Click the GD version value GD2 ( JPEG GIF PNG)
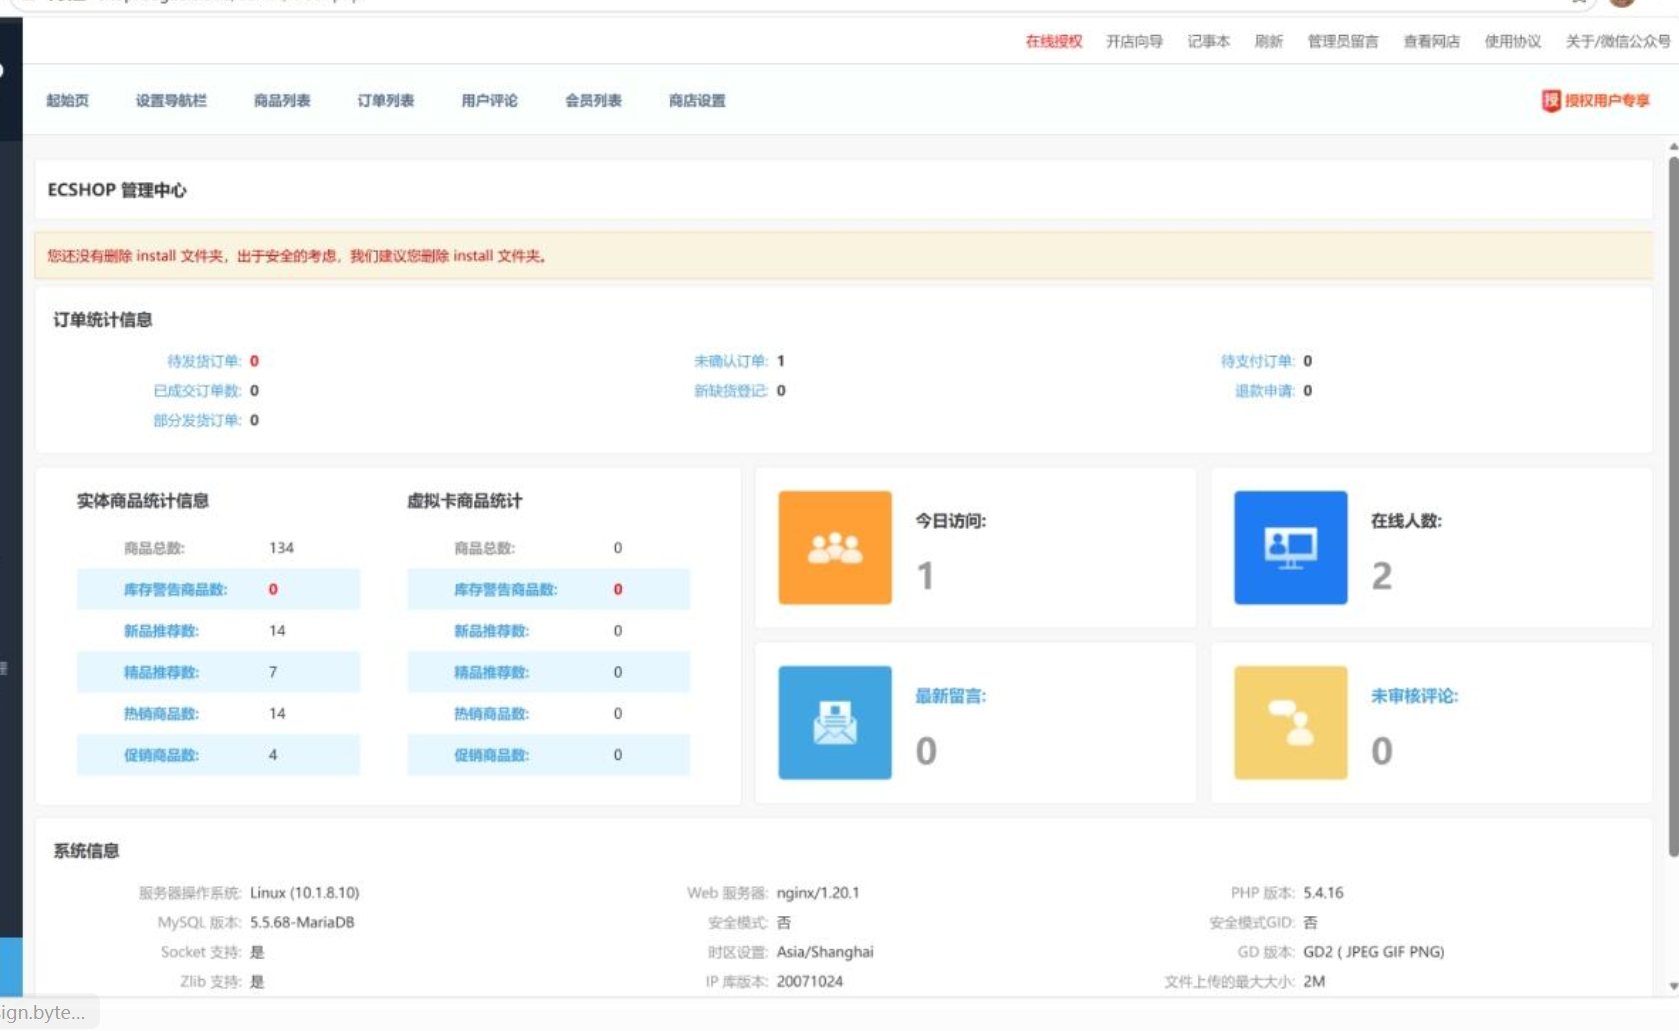This screenshot has height=1031, width=1679. pos(1374,952)
